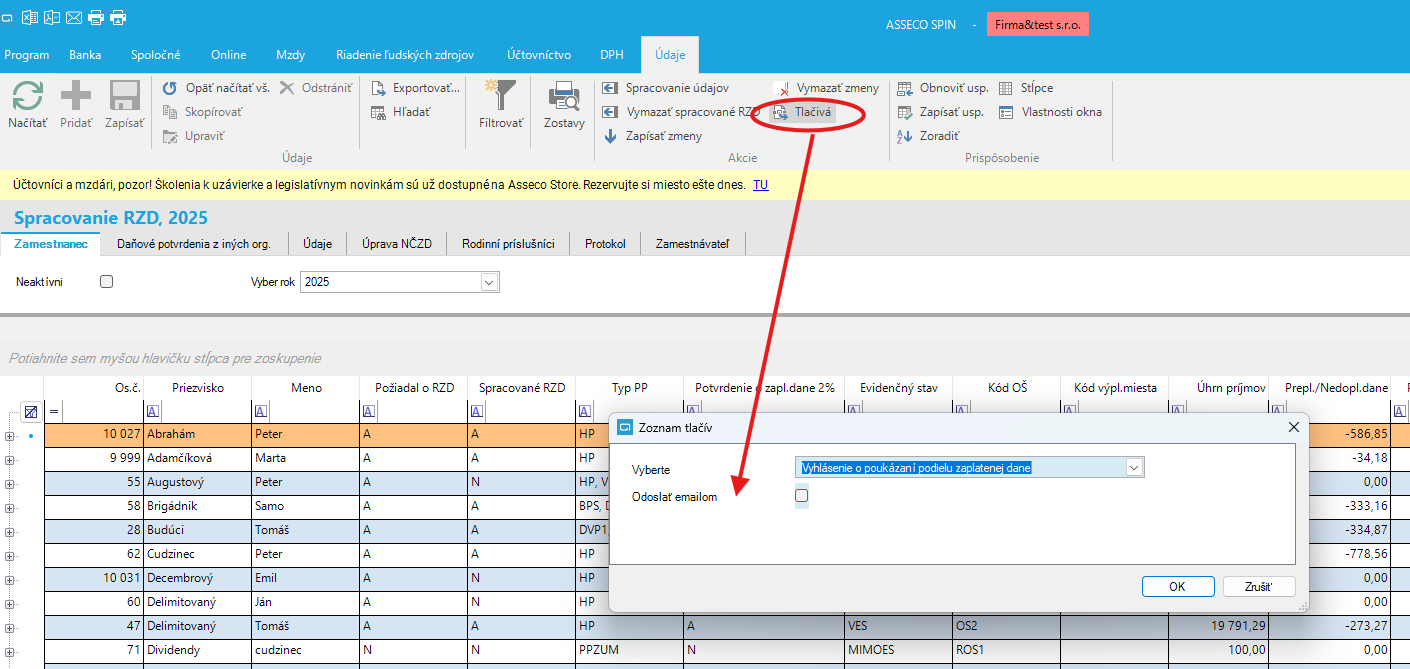Viewport: 1410px width, 669px height.
Task: Switch to Rodinní príslušníci tab
Action: (x=508, y=243)
